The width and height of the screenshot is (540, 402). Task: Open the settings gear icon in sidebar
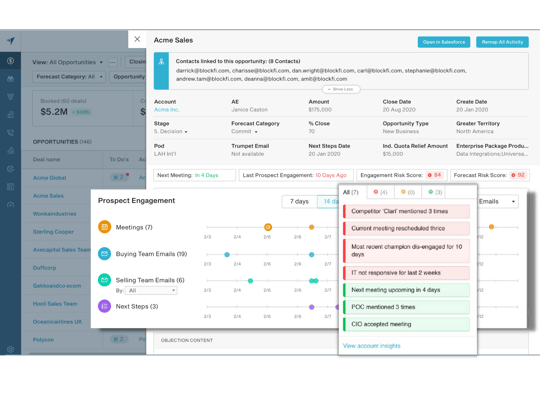click(x=10, y=349)
